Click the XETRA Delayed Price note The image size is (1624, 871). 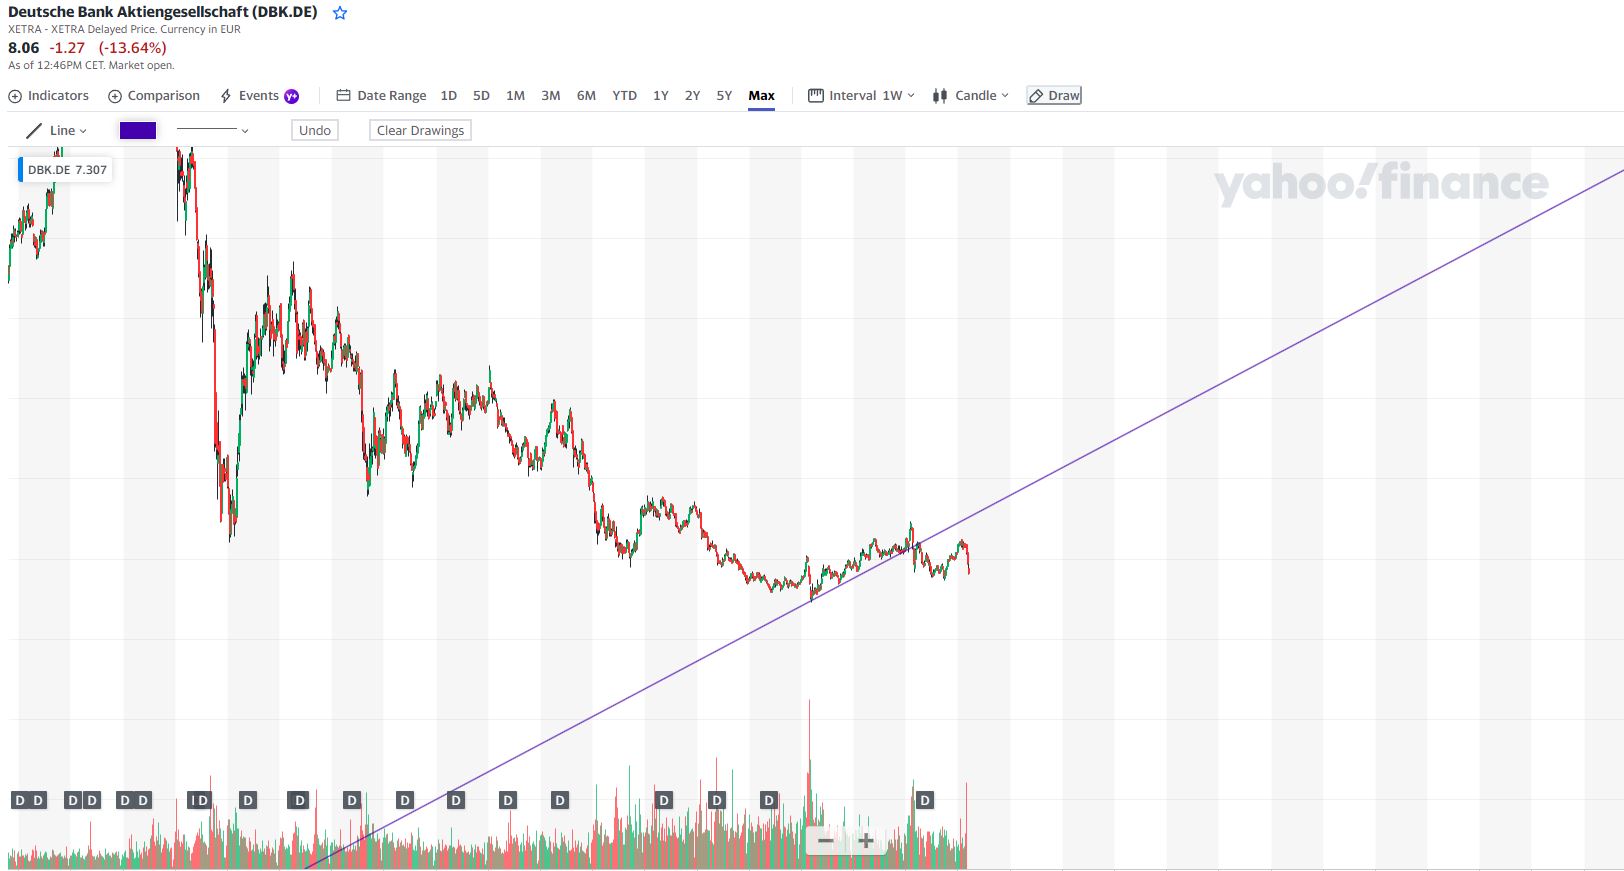124,29
